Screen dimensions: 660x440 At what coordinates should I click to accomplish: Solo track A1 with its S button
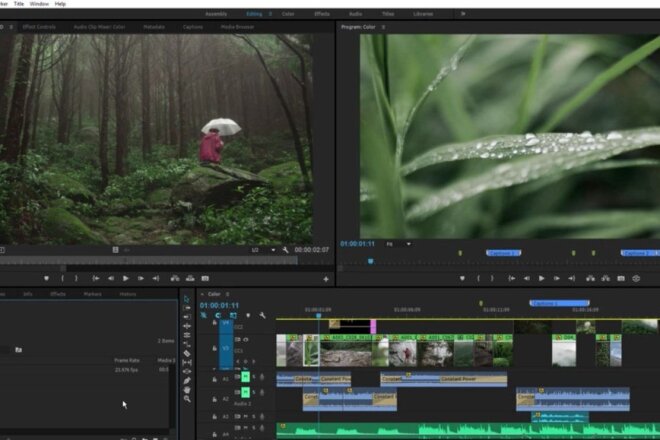(254, 377)
